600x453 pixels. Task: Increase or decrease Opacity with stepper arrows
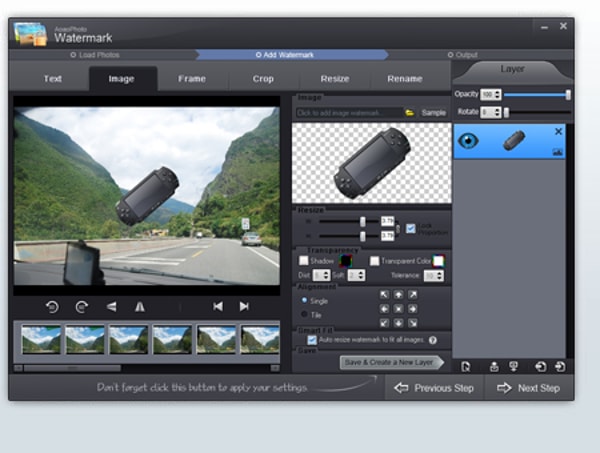pyautogui.click(x=497, y=94)
